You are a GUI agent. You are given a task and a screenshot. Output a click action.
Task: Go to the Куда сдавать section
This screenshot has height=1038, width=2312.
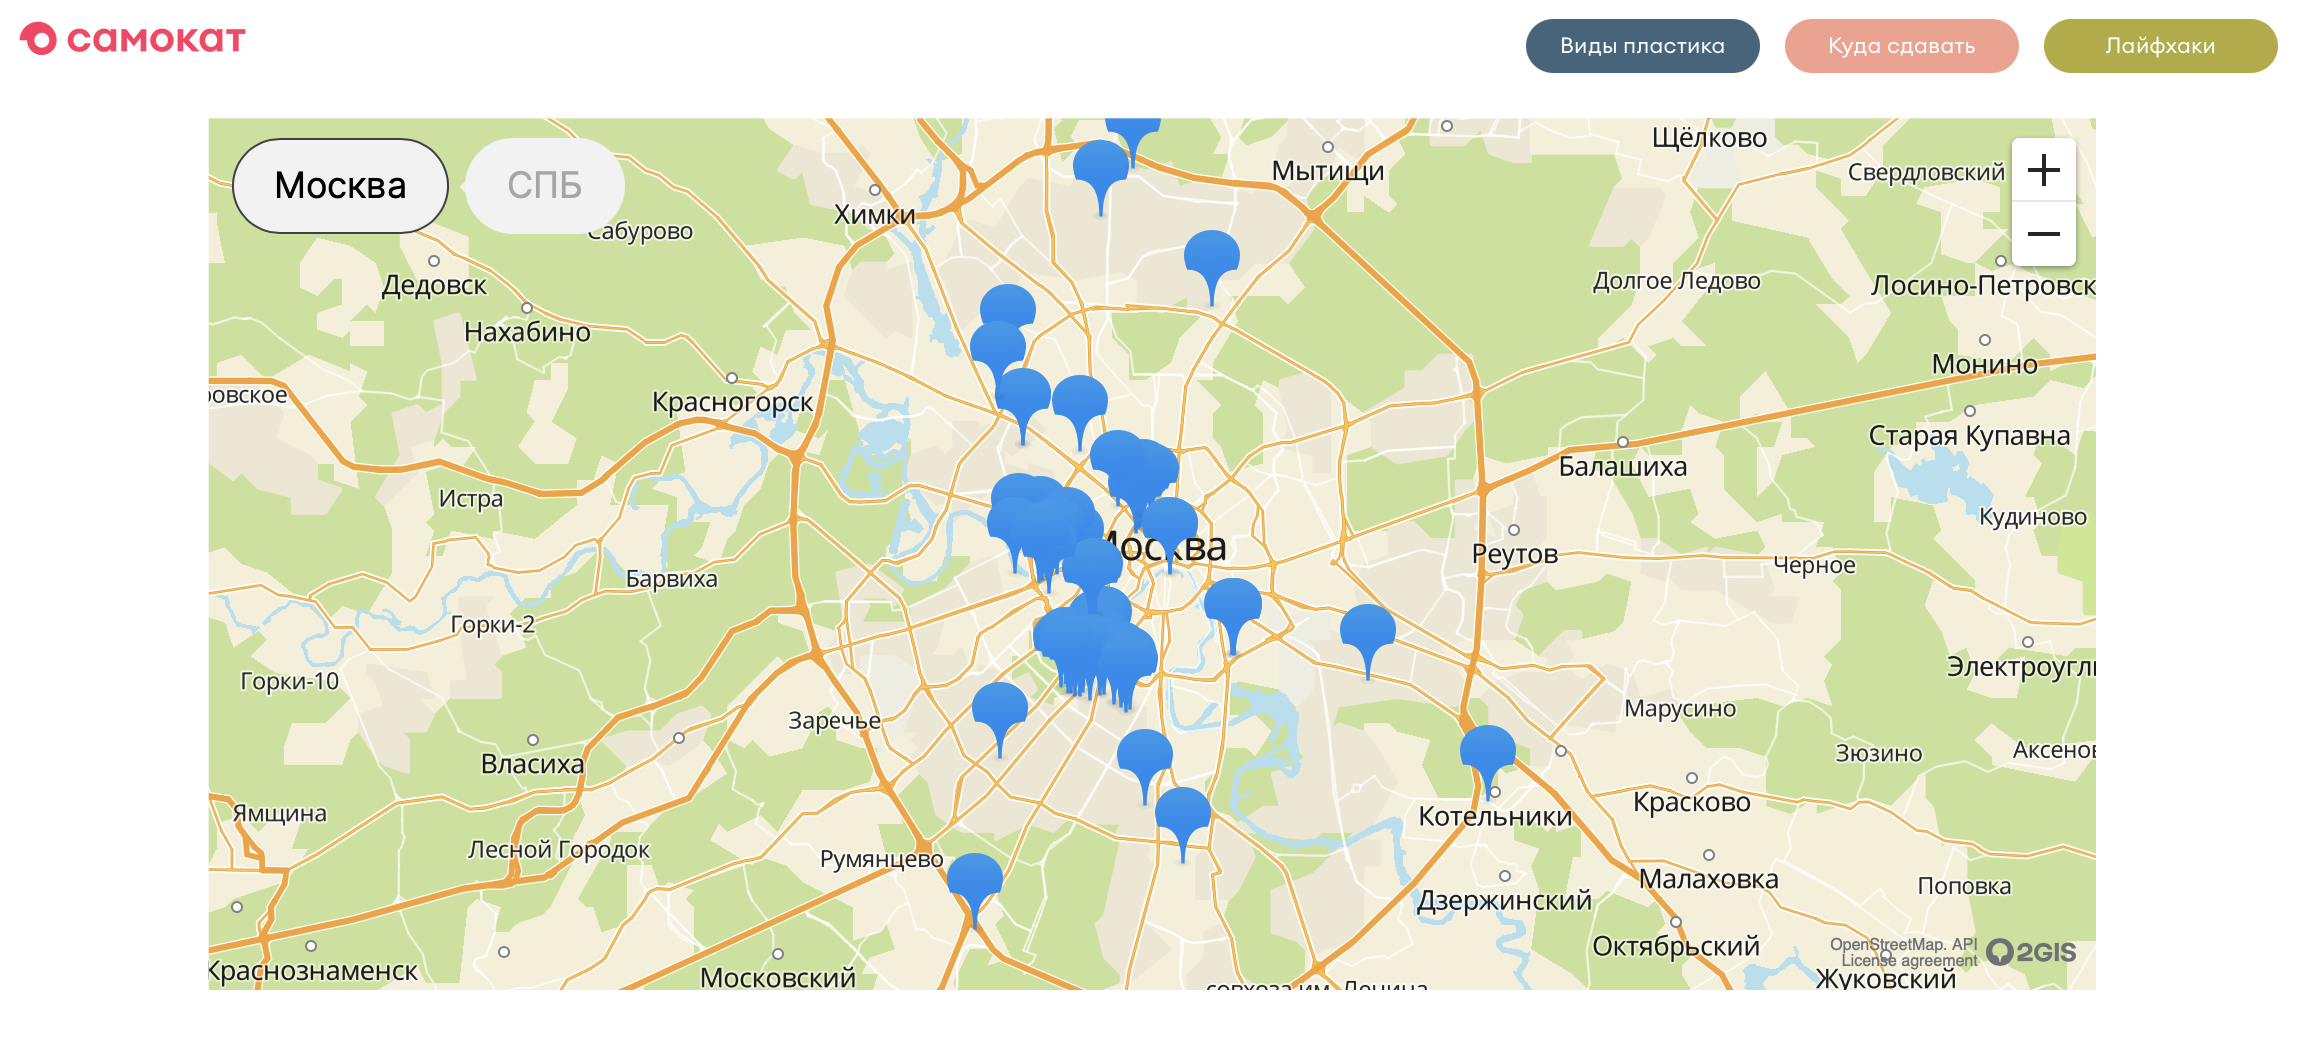pos(1901,46)
